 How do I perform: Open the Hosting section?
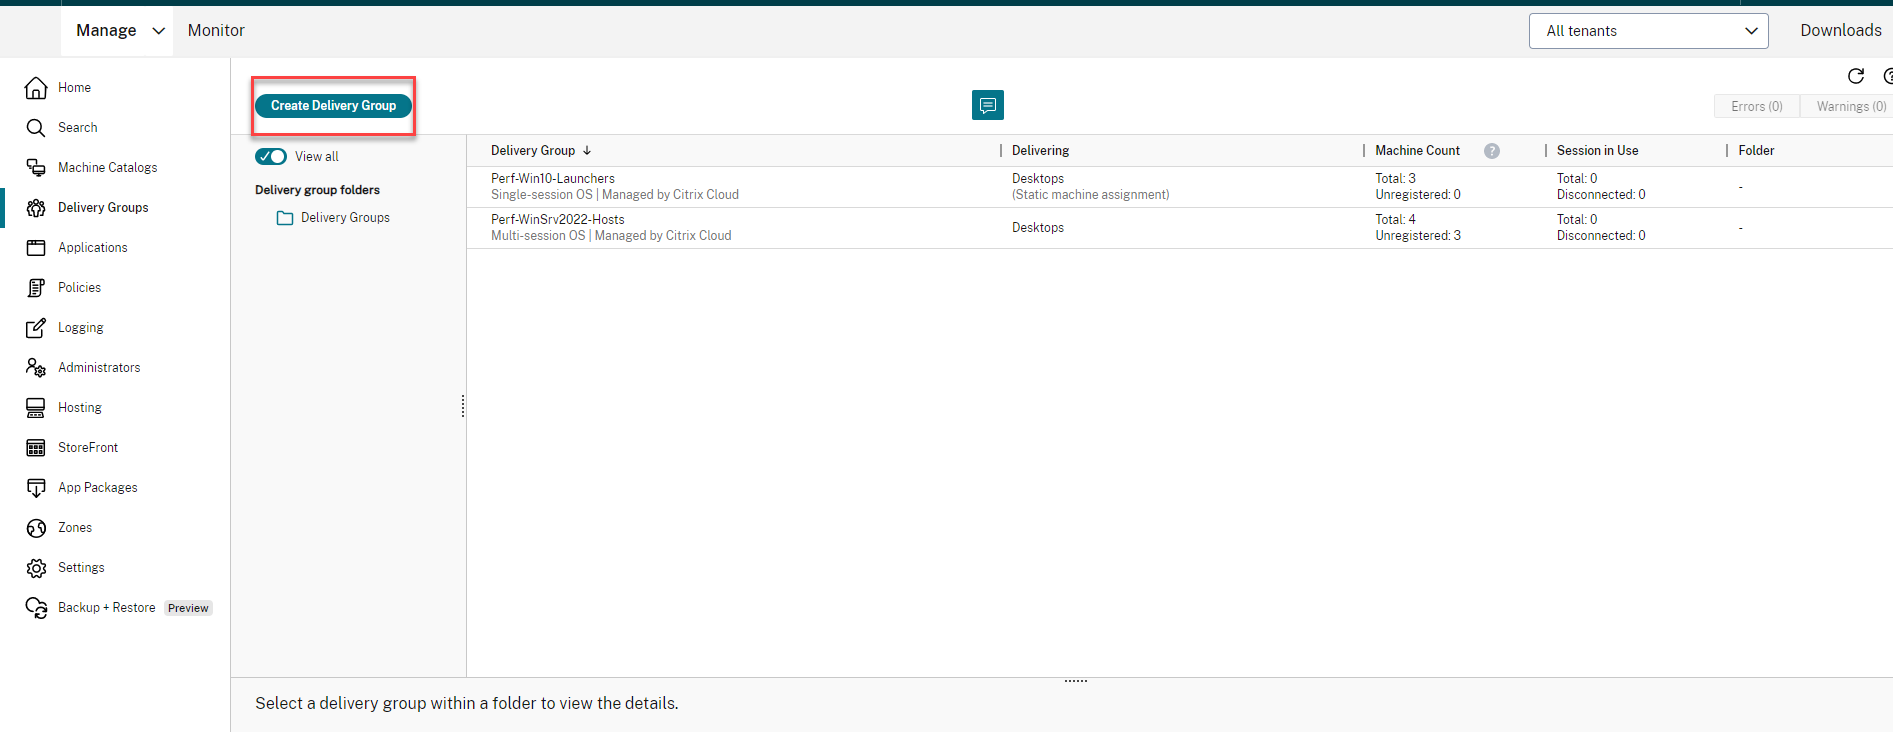[80, 408]
